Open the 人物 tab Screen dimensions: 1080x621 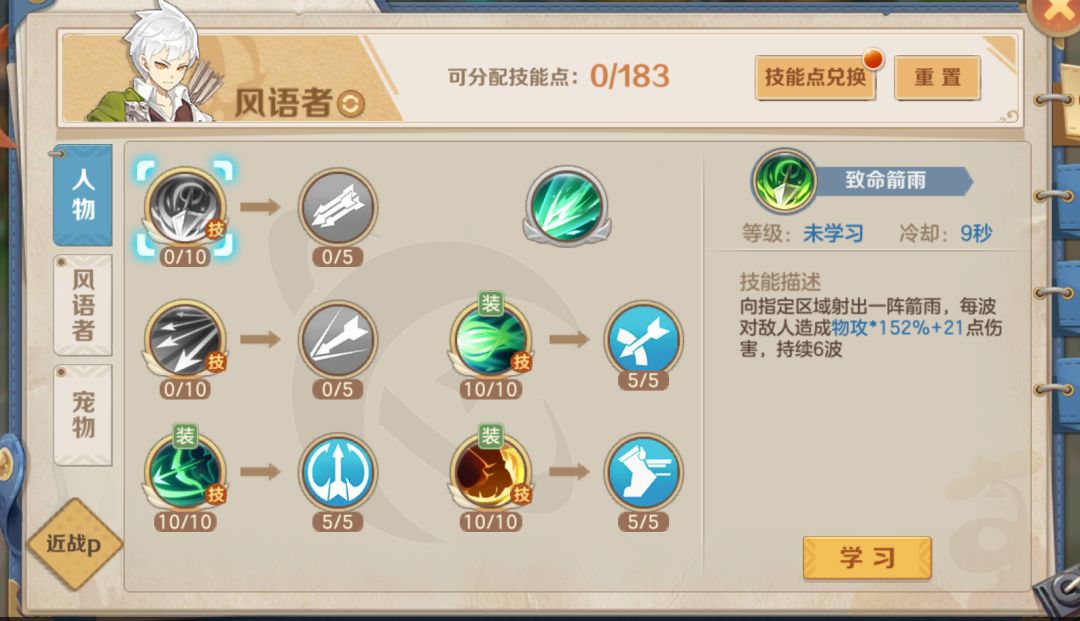pos(83,195)
